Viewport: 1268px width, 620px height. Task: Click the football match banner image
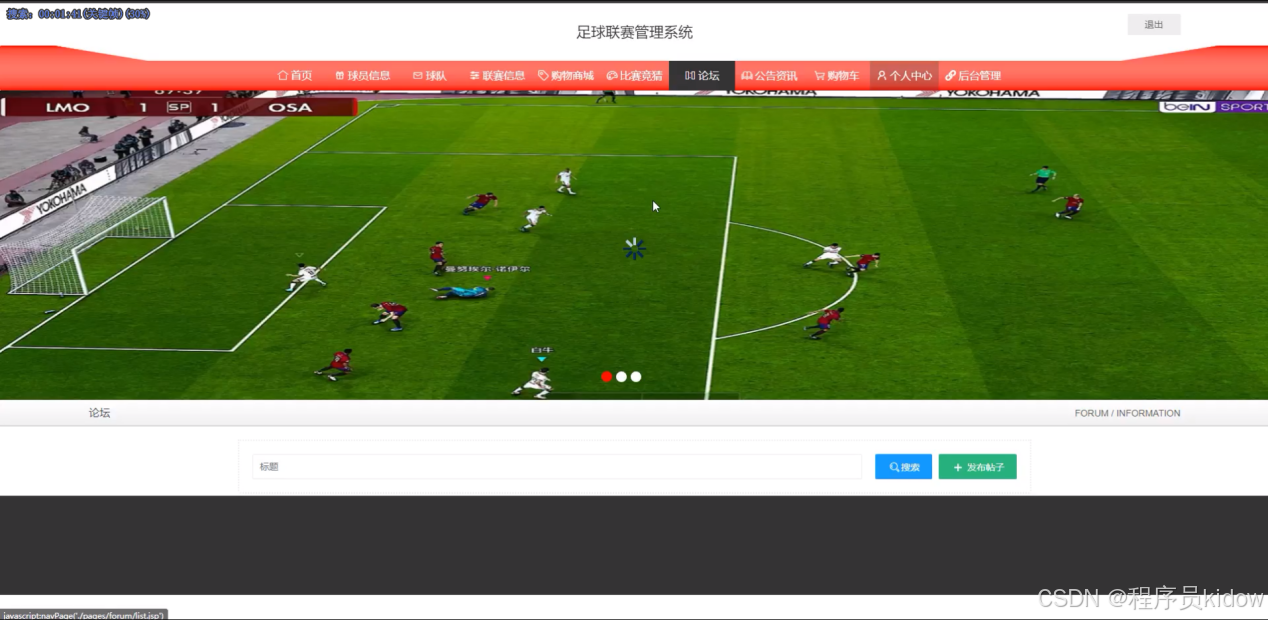coord(634,245)
